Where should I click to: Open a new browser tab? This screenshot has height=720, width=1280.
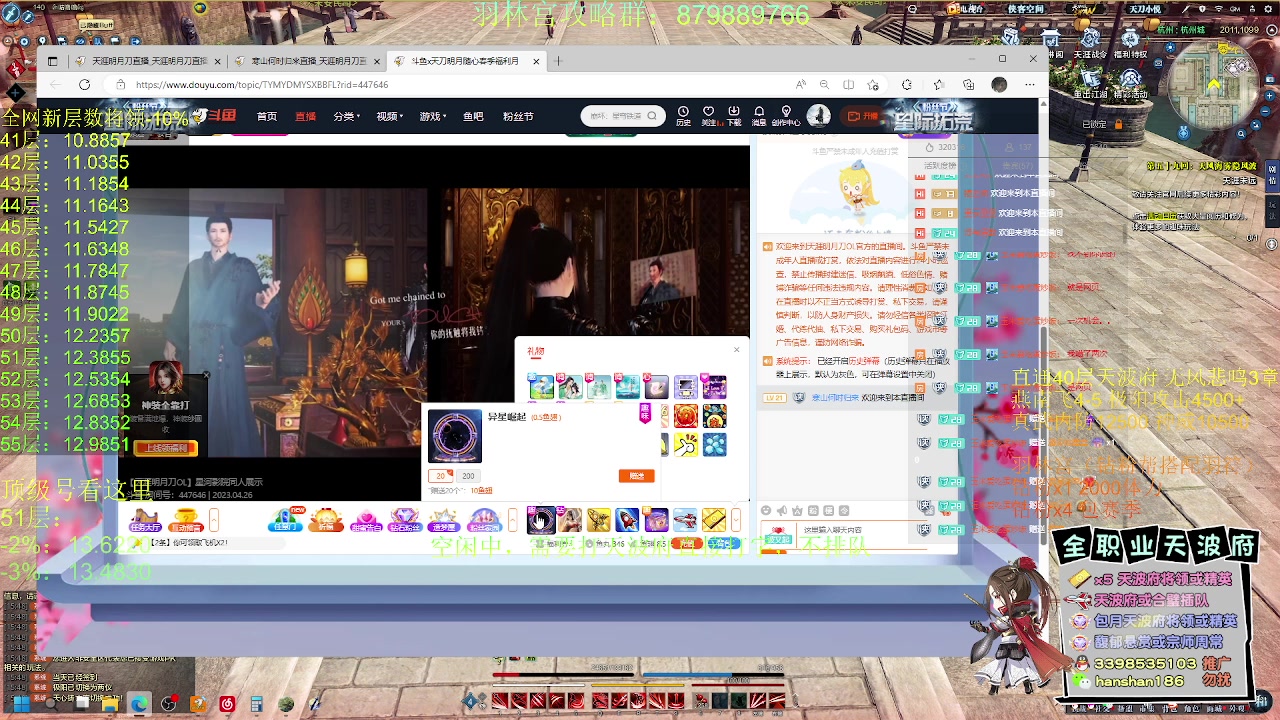[x=558, y=61]
